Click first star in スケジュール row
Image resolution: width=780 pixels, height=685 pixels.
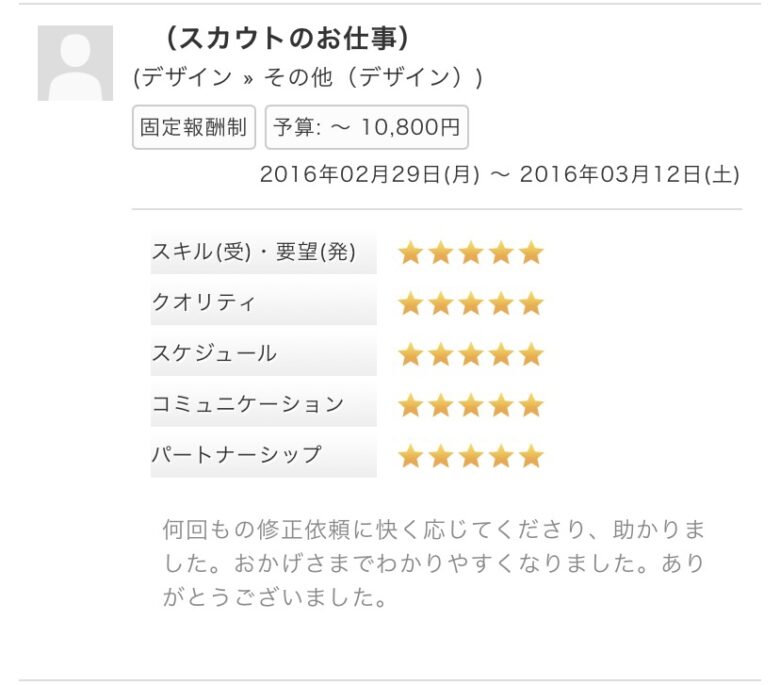tap(410, 354)
